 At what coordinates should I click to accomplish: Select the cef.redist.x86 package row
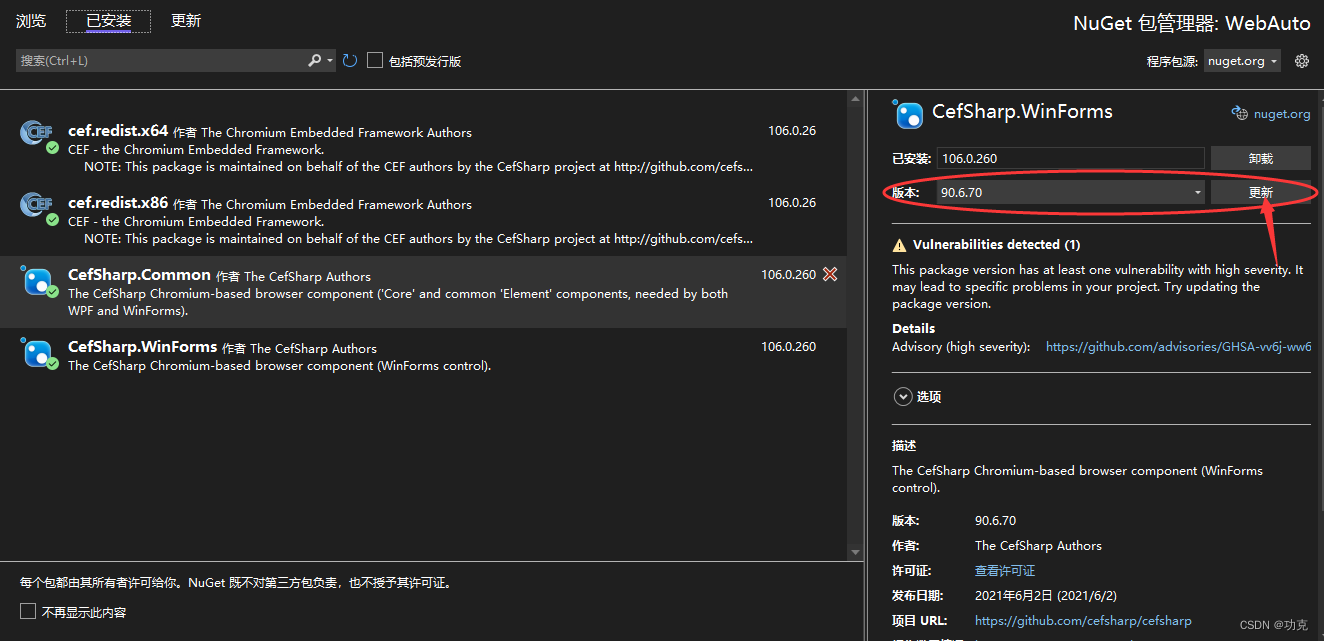[423, 220]
